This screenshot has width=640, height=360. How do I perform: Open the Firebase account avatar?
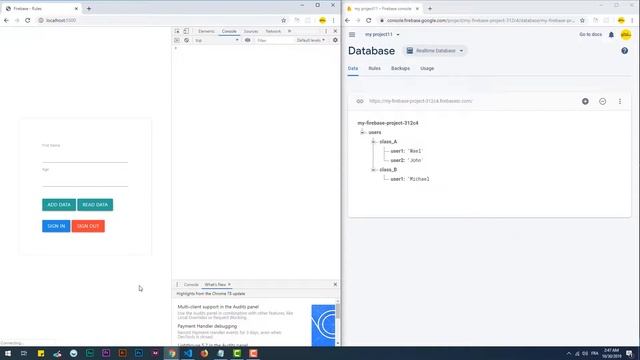(626, 35)
